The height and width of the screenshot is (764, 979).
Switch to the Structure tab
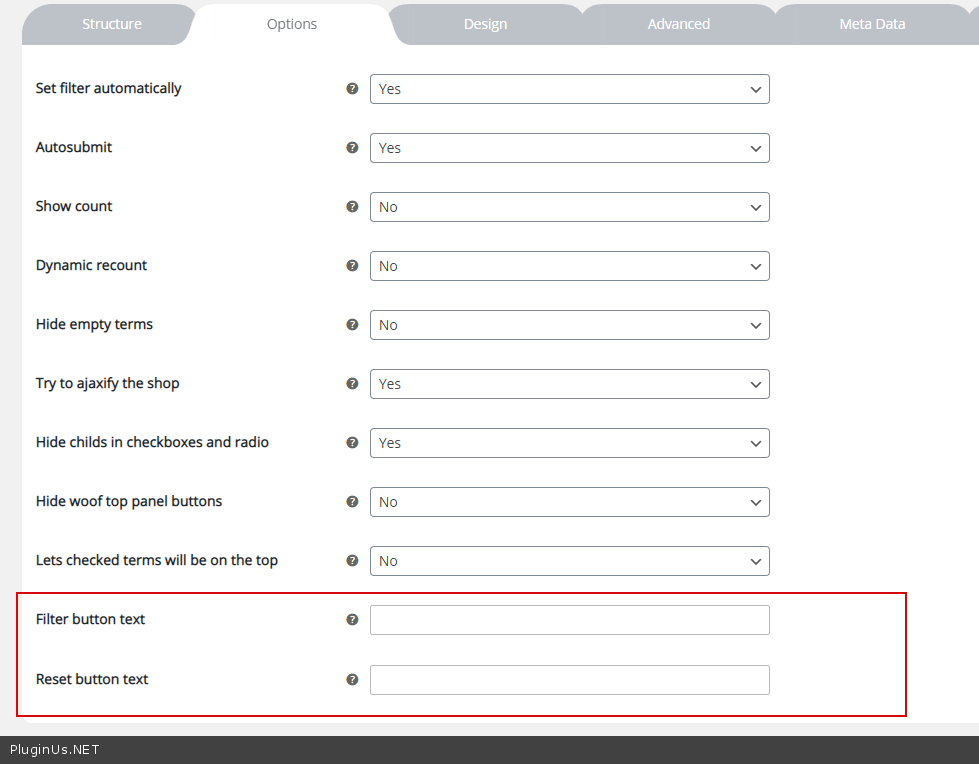pos(111,24)
